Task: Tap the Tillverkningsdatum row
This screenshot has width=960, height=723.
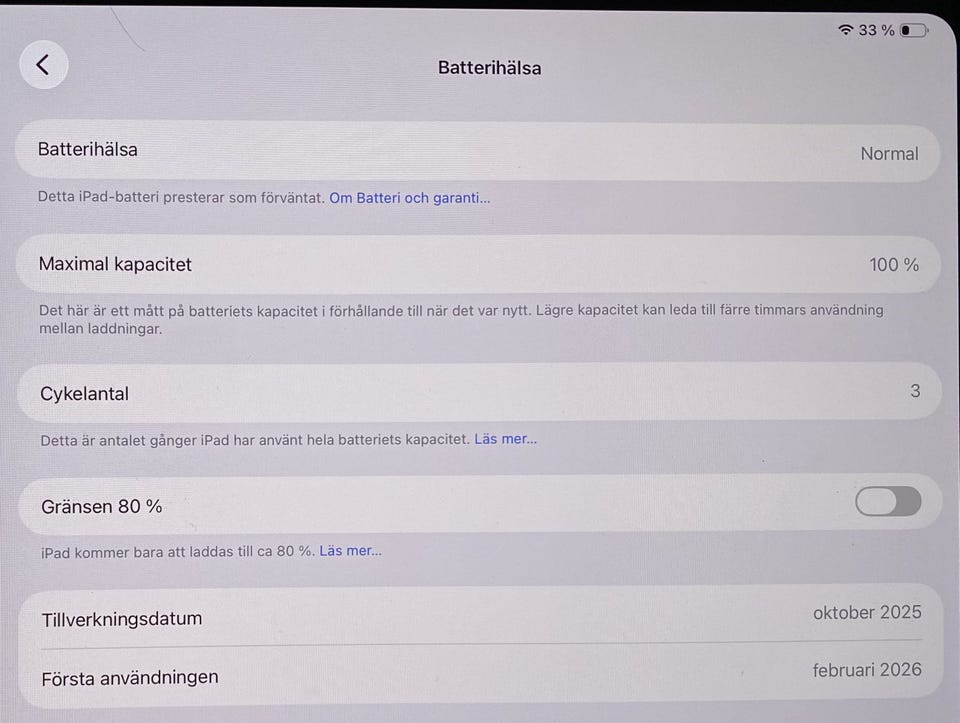Action: (480, 616)
